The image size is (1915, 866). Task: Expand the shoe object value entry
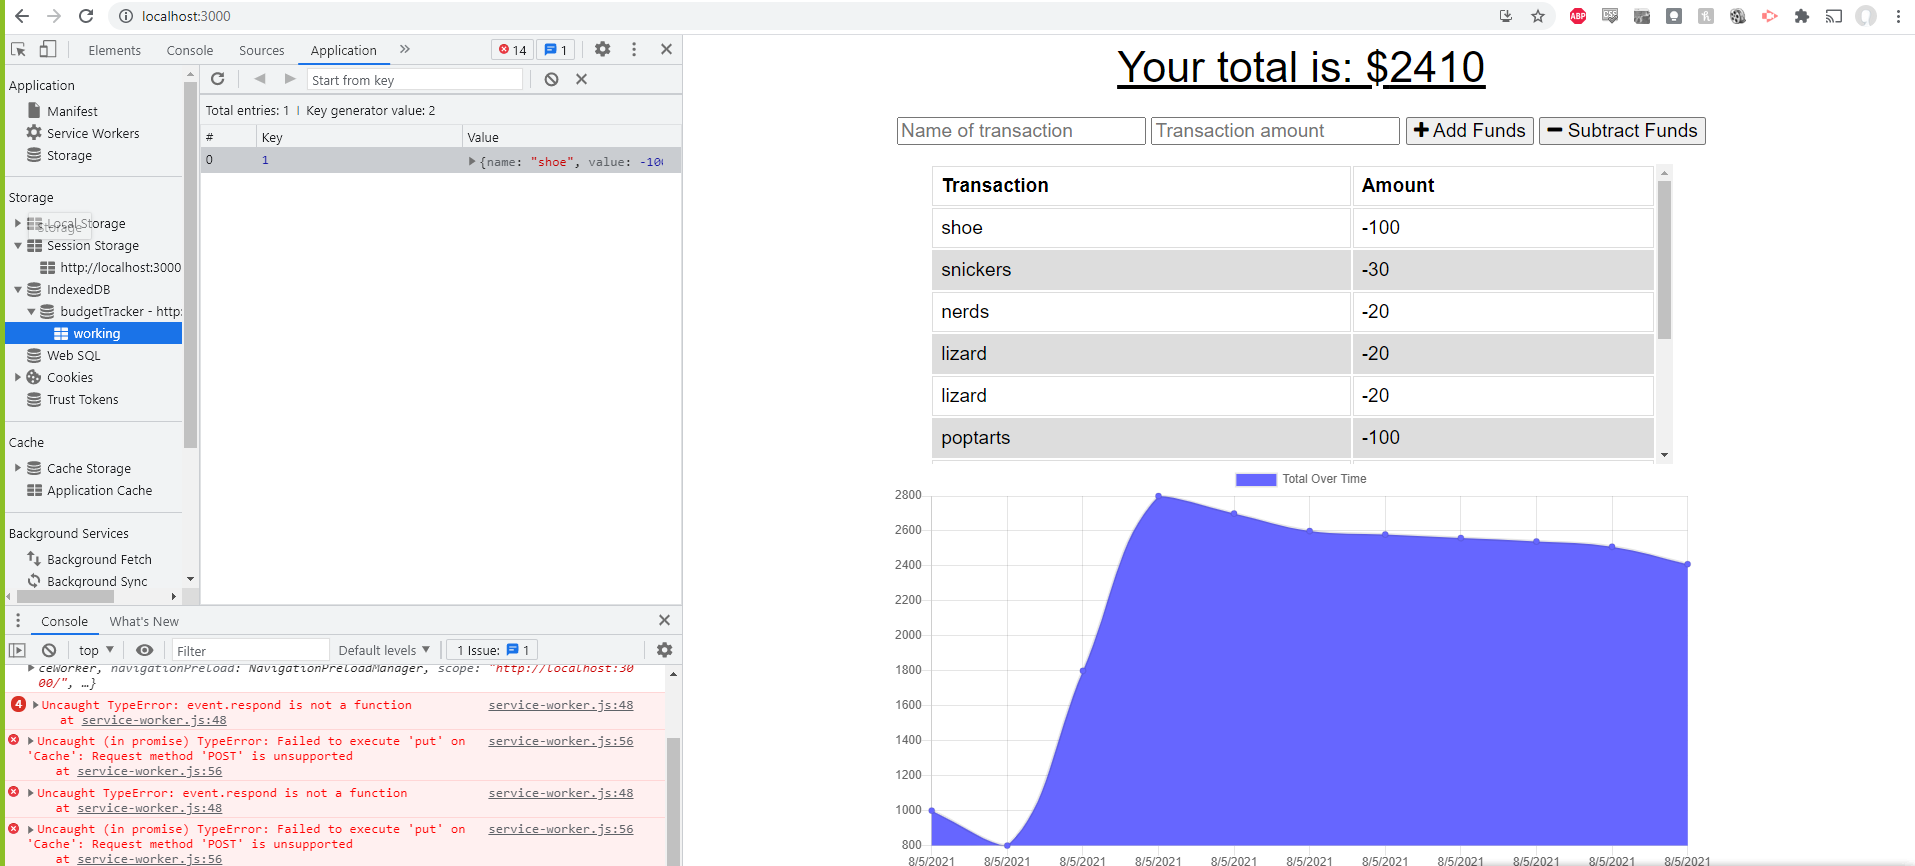pos(472,161)
